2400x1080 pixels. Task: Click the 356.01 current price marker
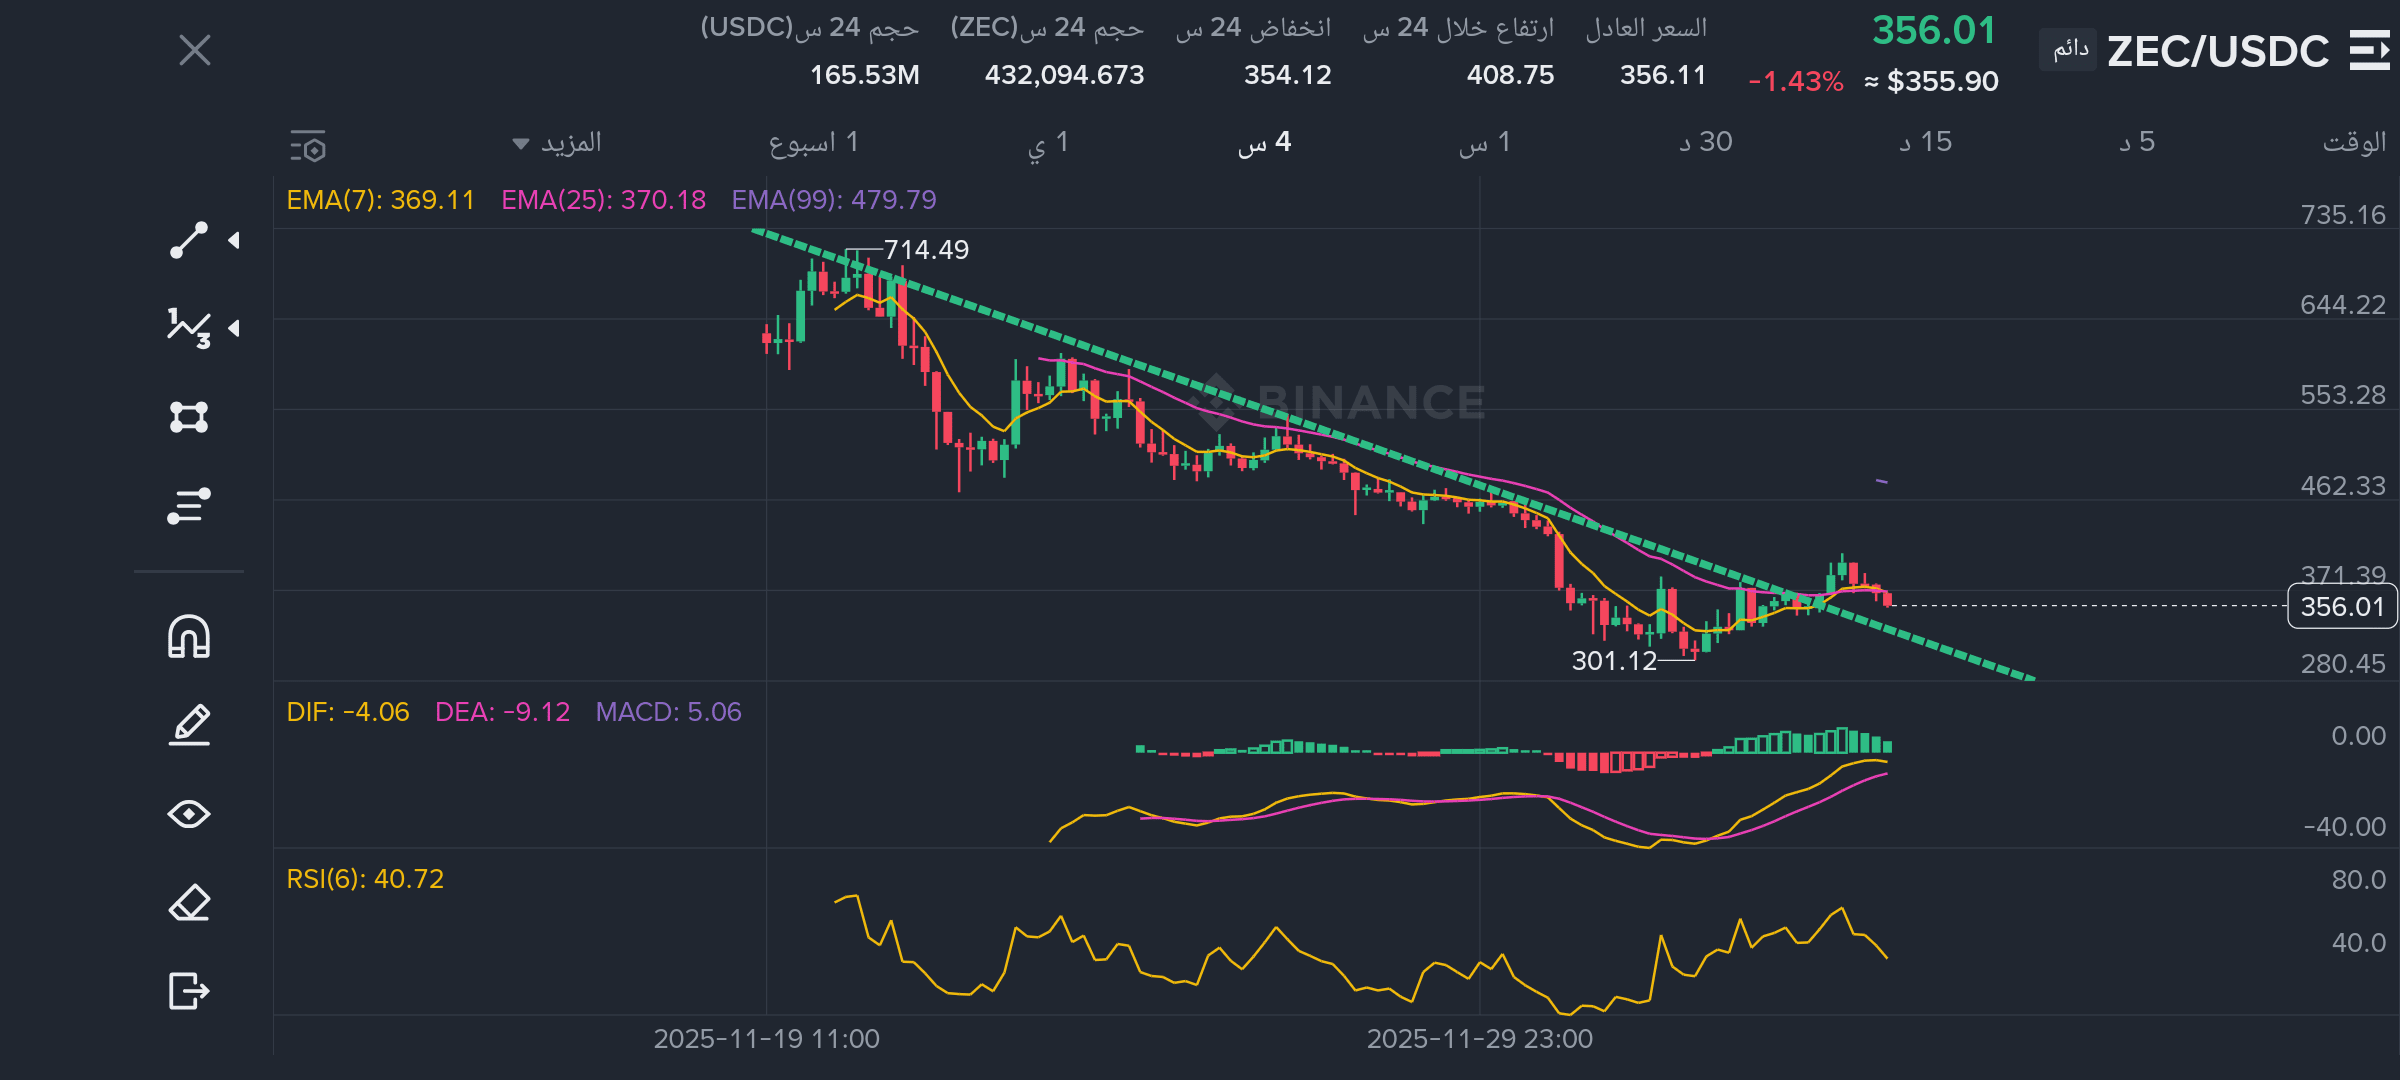2341,607
